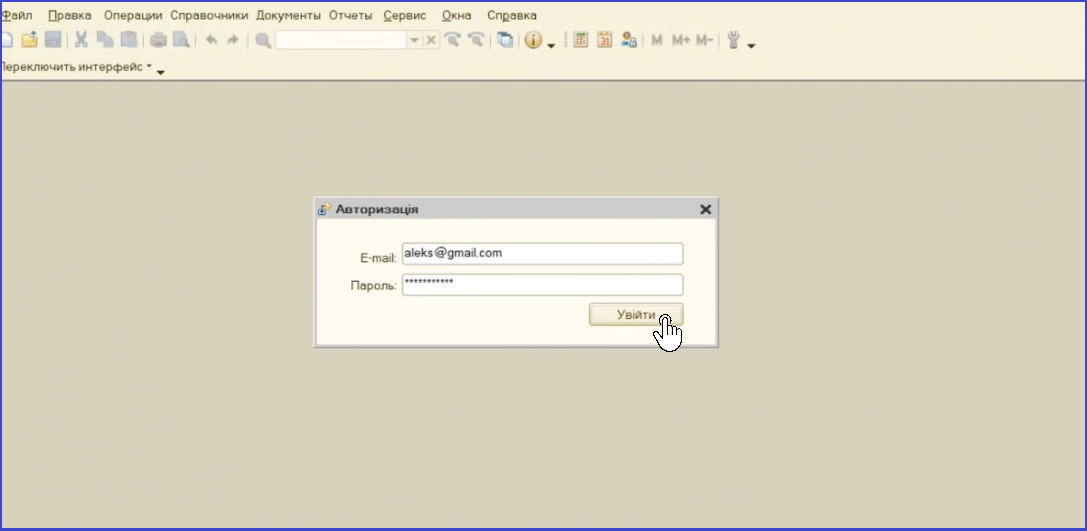Click the M memory button
The image size is (1087, 531).
tap(656, 40)
